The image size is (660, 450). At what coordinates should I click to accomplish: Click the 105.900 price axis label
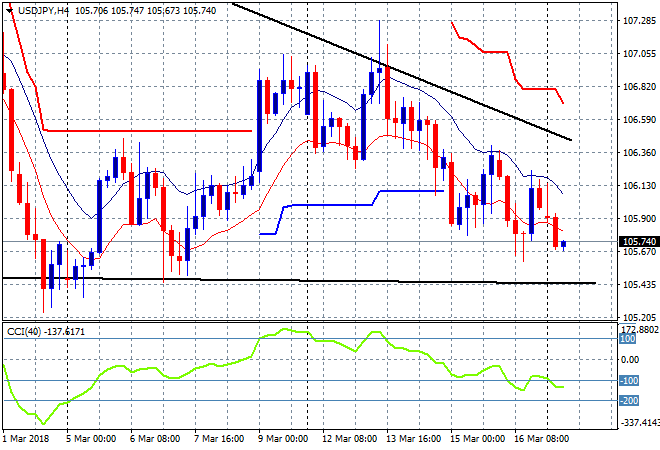[639, 218]
